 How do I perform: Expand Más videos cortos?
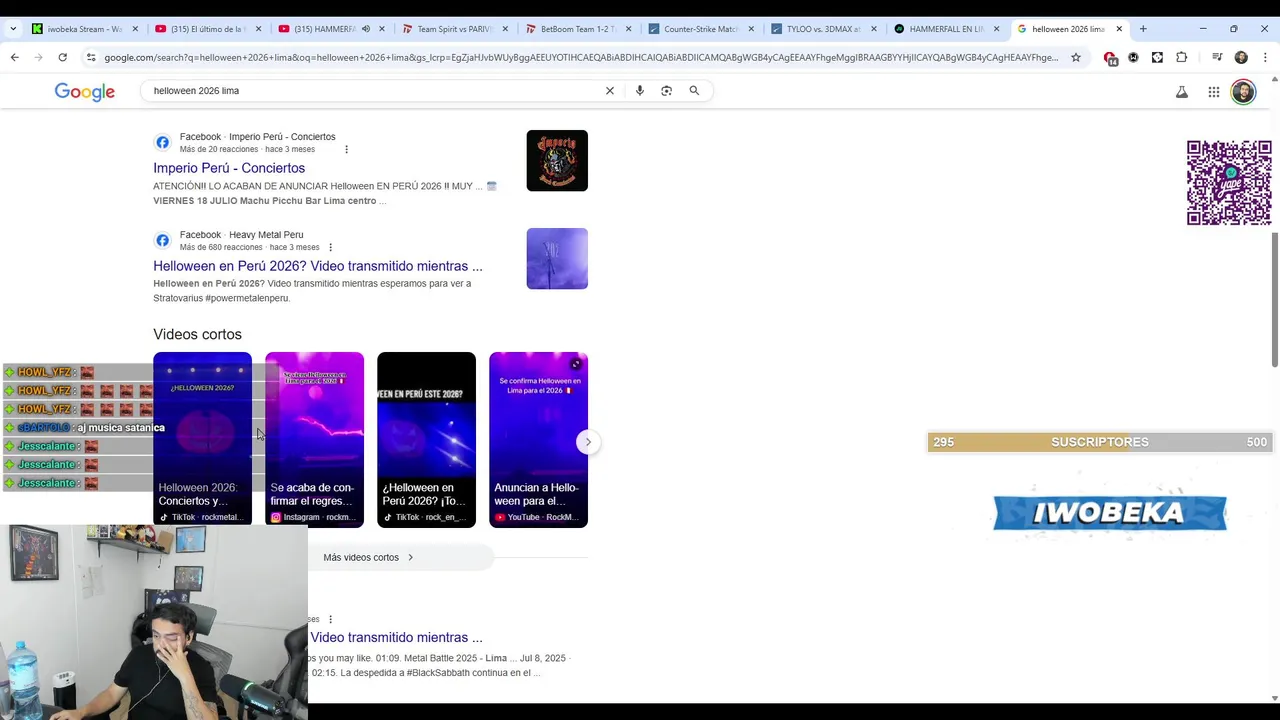pos(369,557)
